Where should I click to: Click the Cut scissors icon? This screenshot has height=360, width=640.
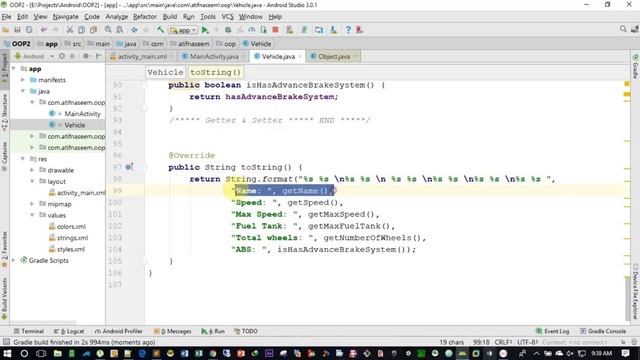coord(70,30)
